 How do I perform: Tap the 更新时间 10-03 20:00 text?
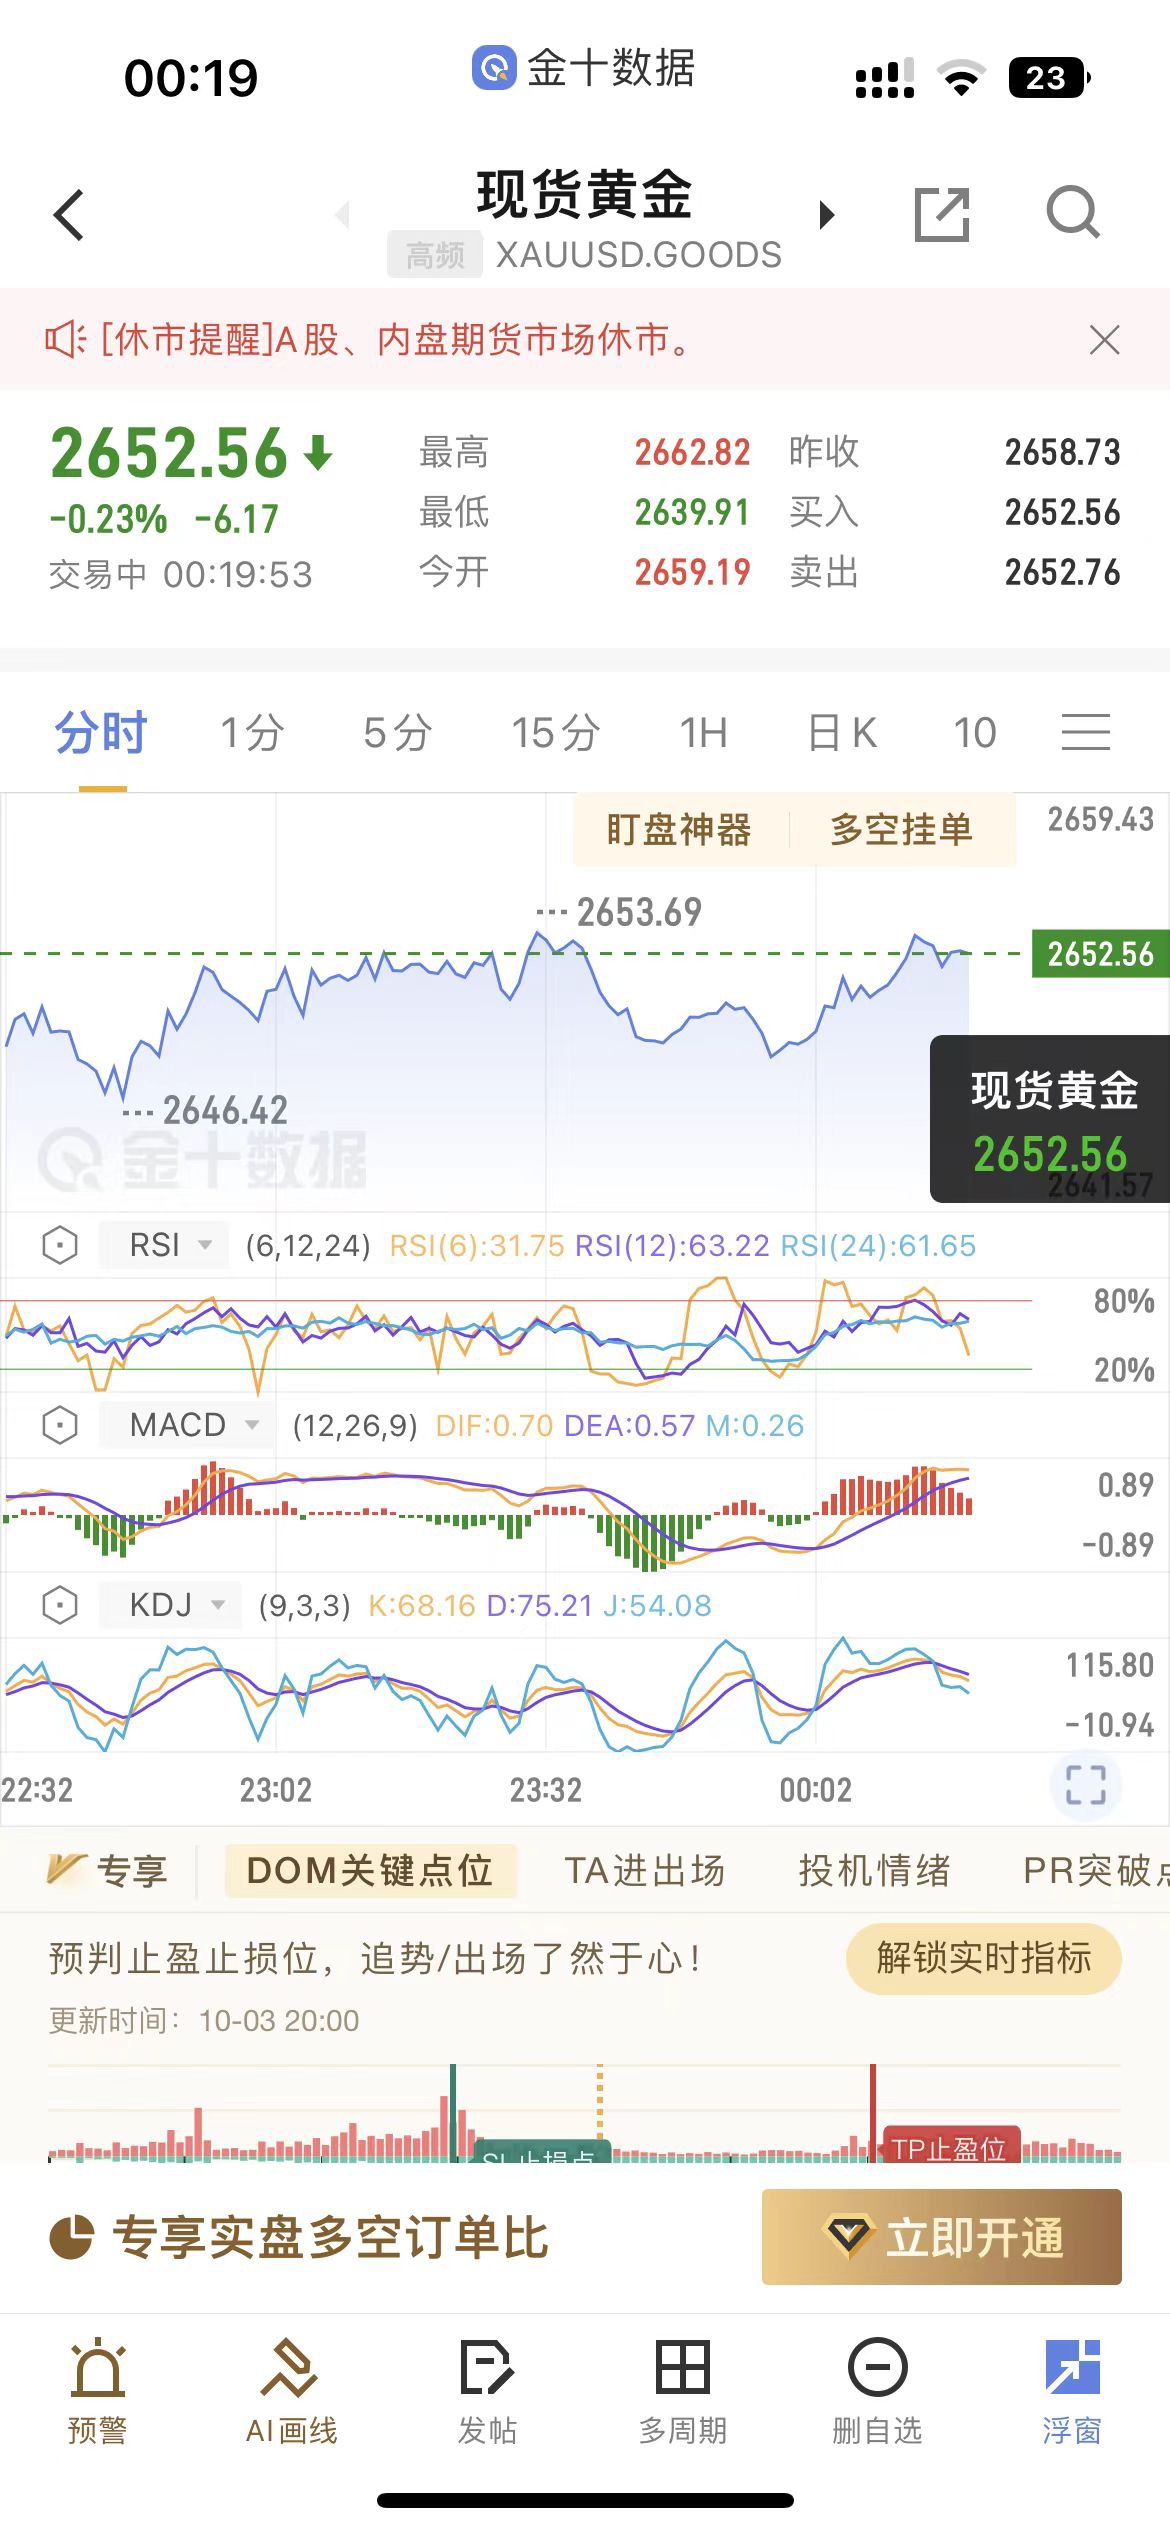pos(204,2020)
